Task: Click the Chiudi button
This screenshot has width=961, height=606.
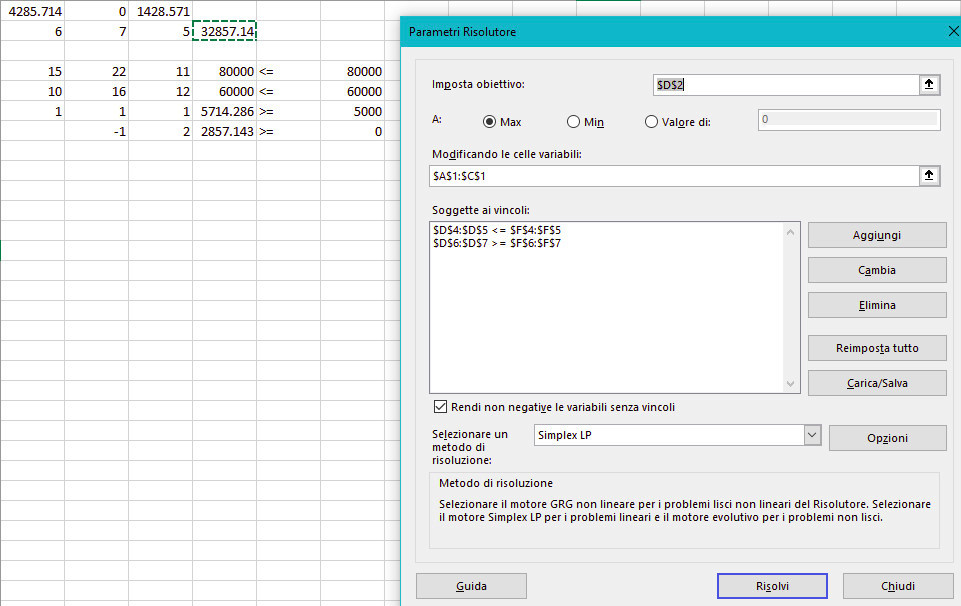Action: 898,586
